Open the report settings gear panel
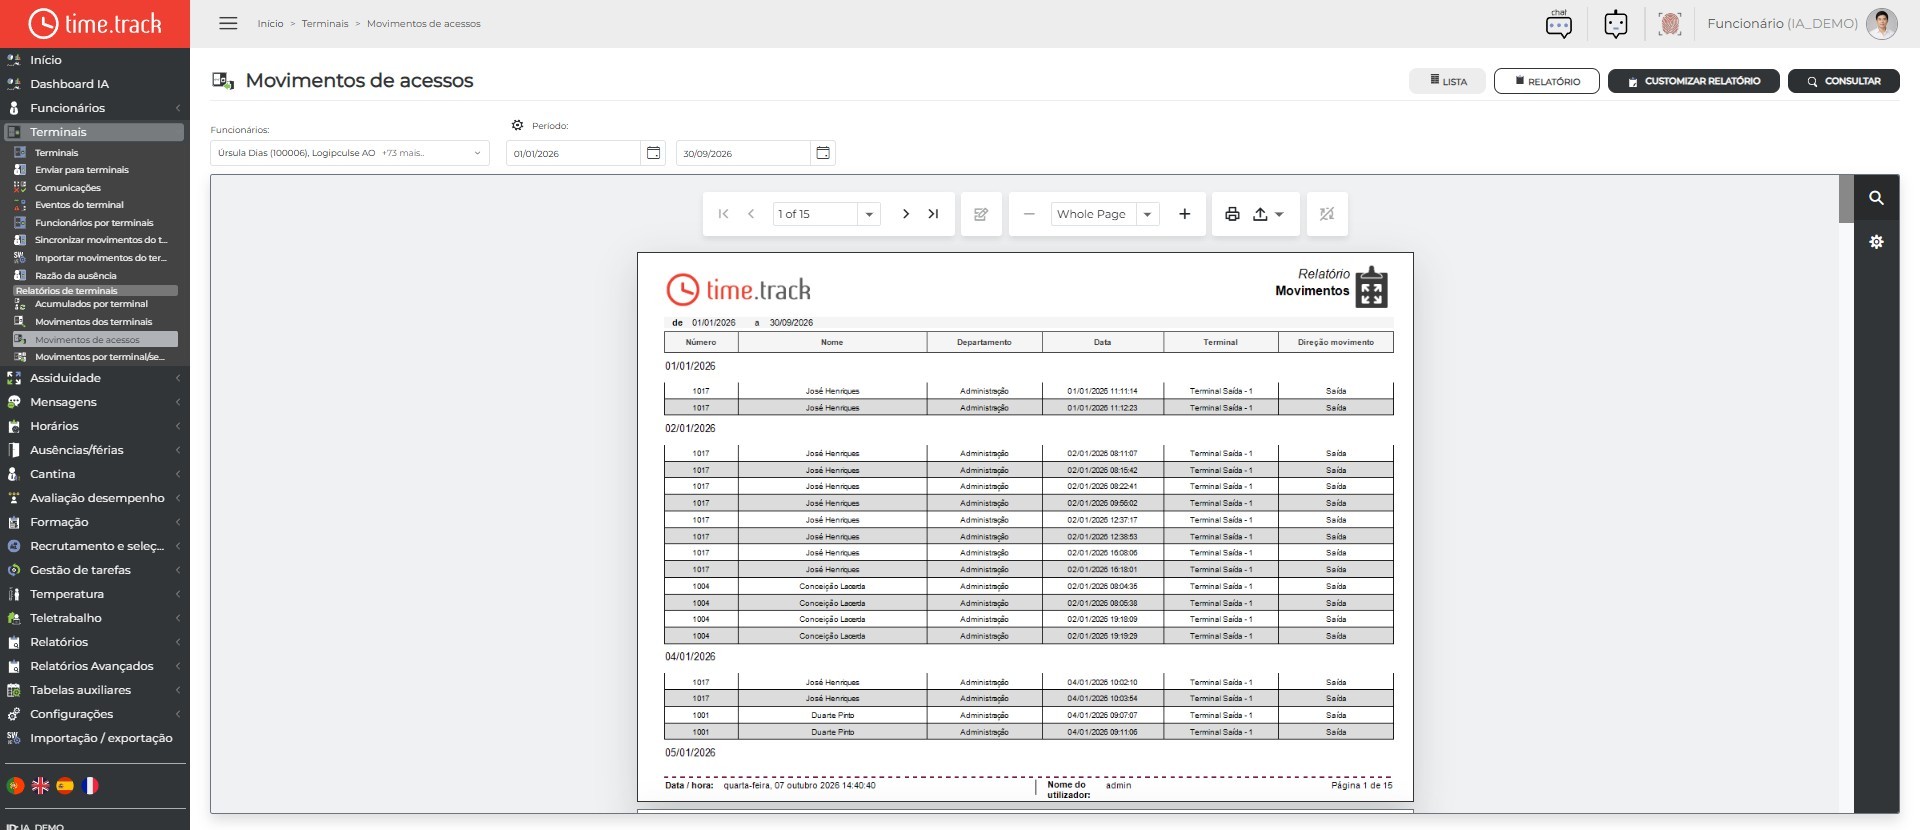1920x830 pixels. click(x=1876, y=242)
